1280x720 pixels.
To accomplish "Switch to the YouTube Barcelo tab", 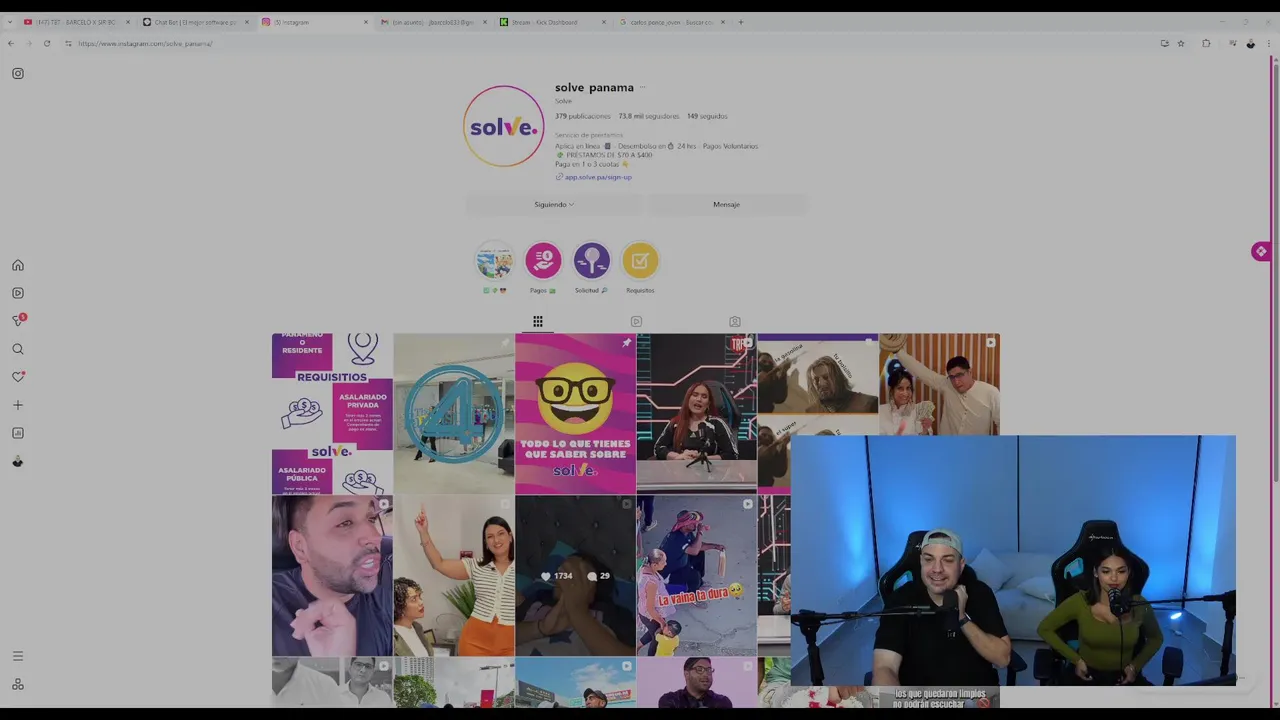I will tap(75, 22).
